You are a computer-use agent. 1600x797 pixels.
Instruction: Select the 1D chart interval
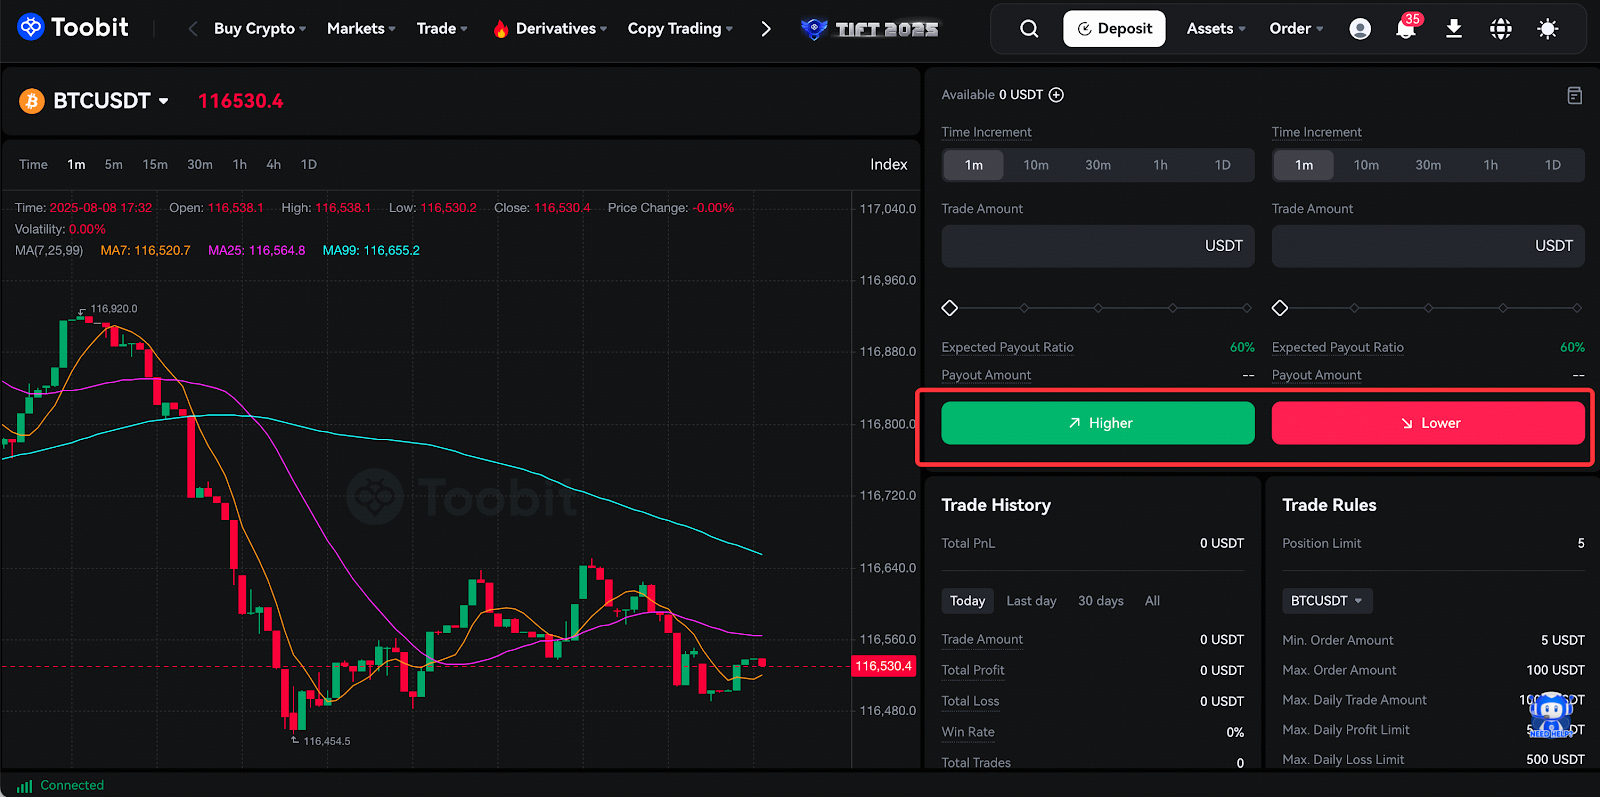point(309,165)
